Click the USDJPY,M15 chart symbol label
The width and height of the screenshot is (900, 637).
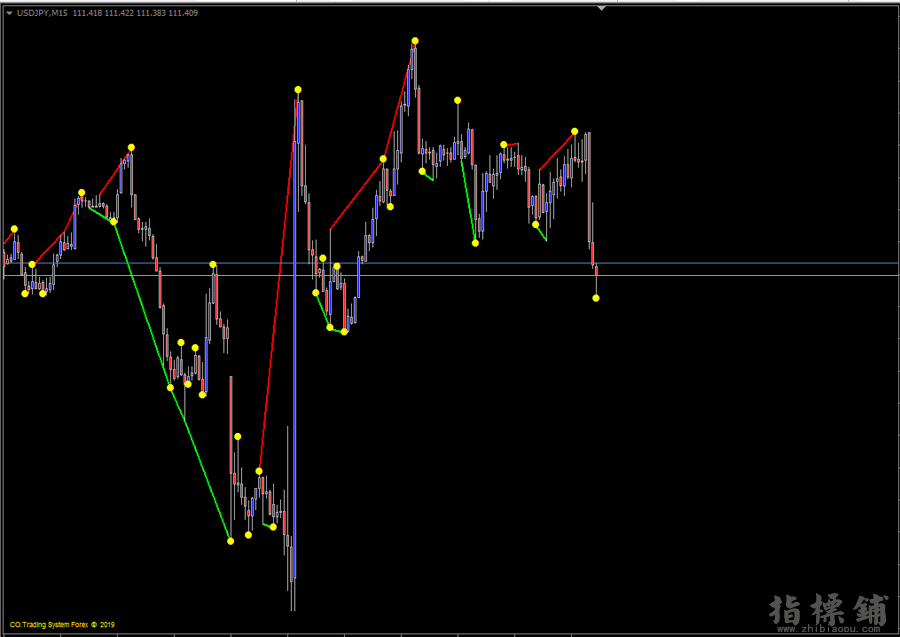[x=42, y=13]
